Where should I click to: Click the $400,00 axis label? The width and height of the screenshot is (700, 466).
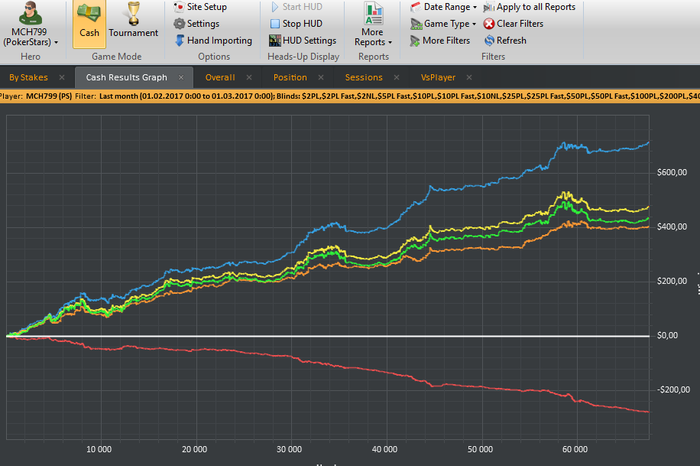(x=672, y=227)
